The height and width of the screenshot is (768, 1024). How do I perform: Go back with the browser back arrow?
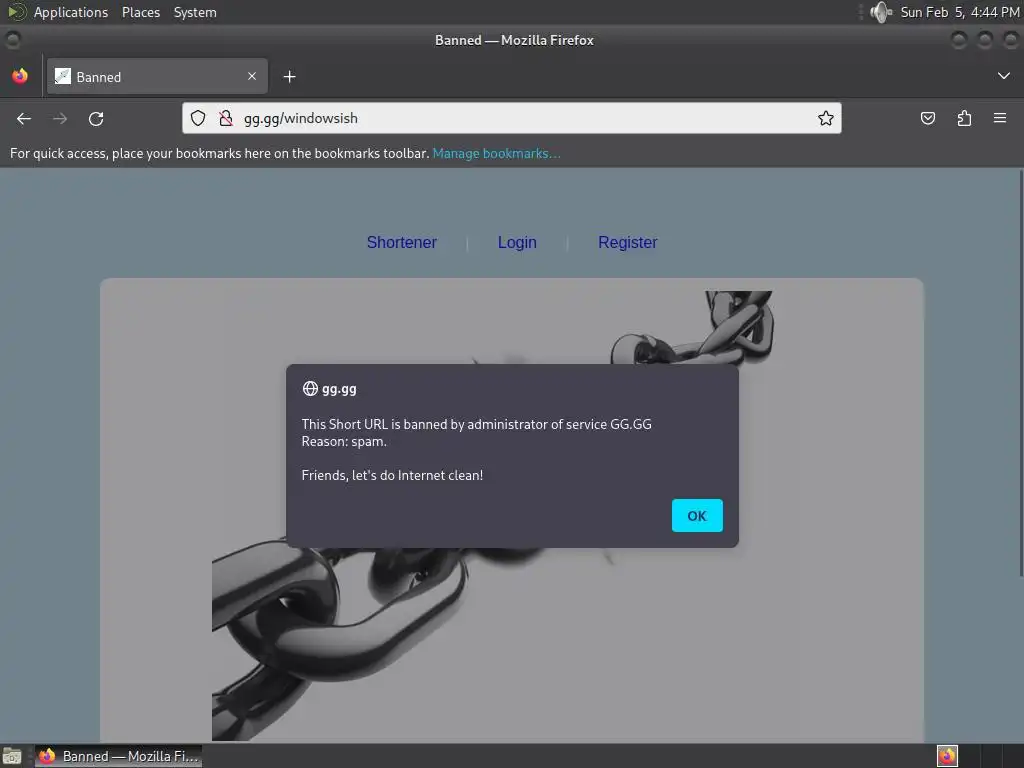coord(24,118)
